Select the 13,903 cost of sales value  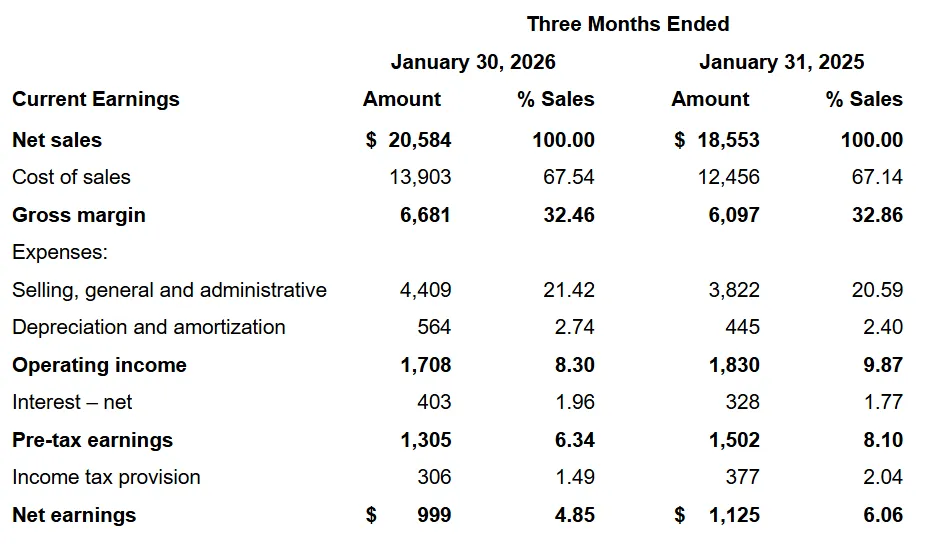420,177
